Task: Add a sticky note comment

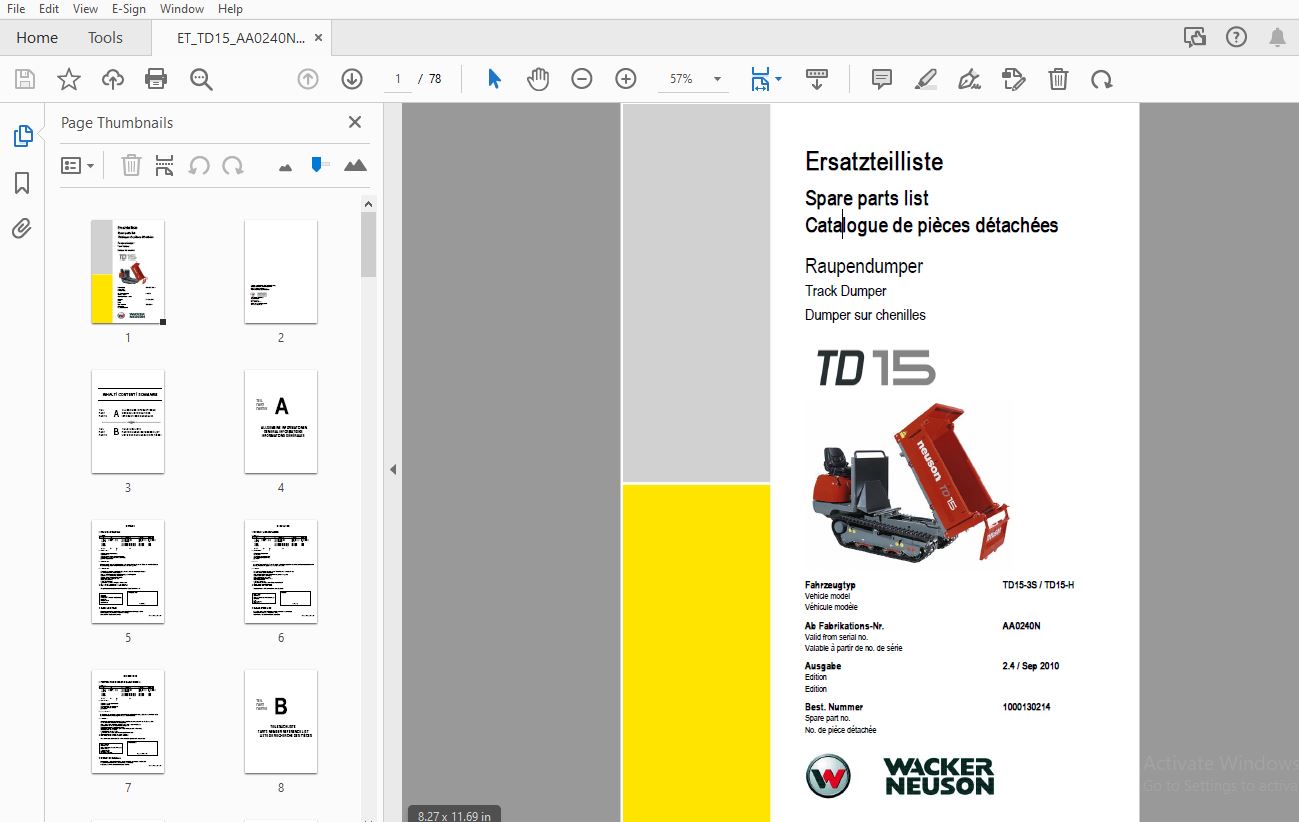Action: (881, 79)
